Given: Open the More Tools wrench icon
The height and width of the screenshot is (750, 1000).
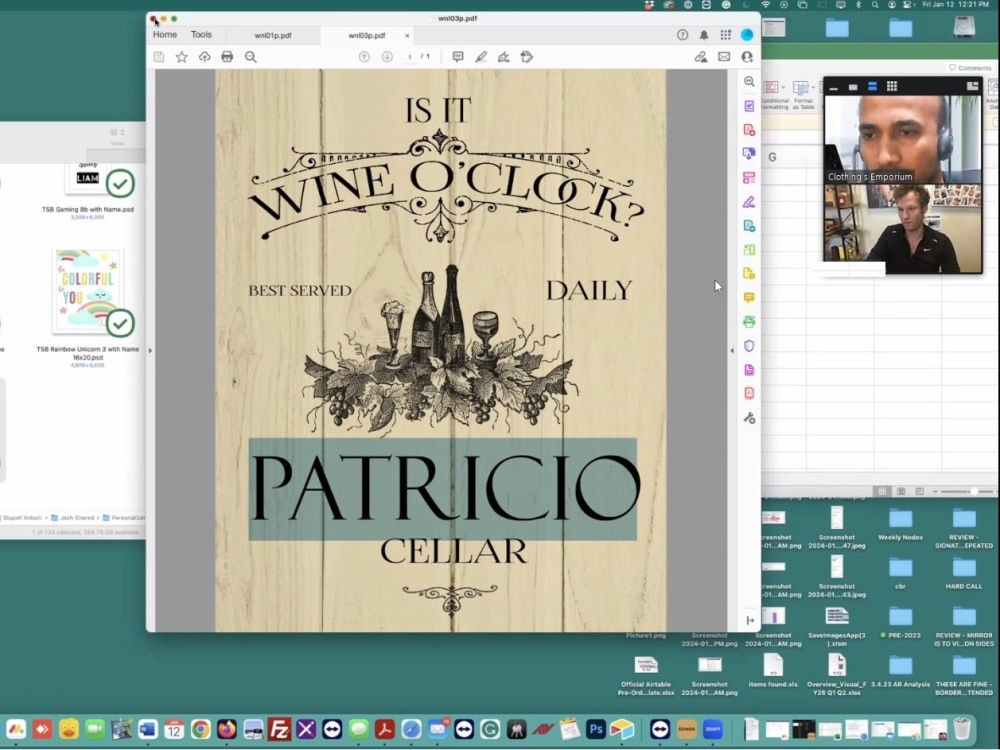Looking at the screenshot, I should (749, 418).
